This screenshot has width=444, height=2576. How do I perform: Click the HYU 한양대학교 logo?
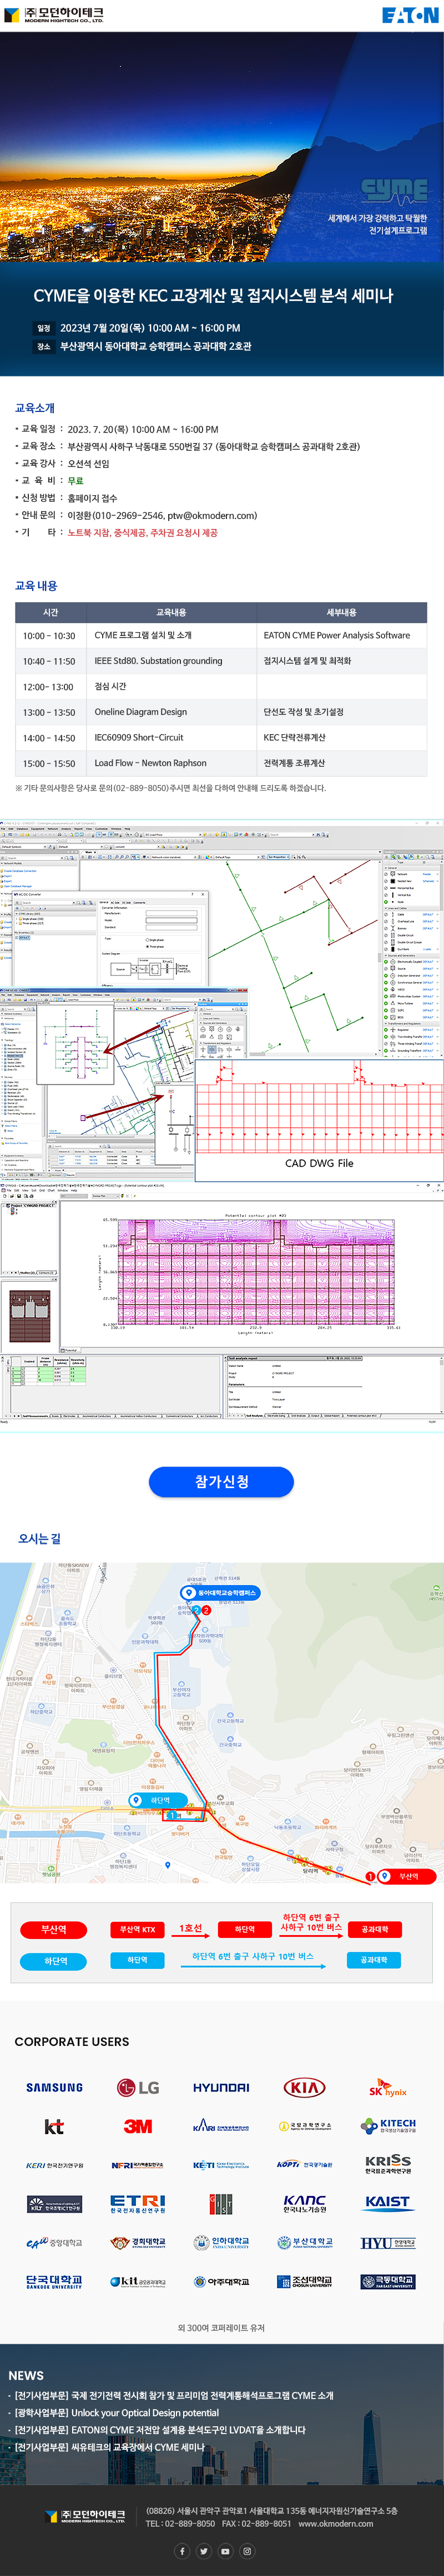click(x=388, y=2243)
